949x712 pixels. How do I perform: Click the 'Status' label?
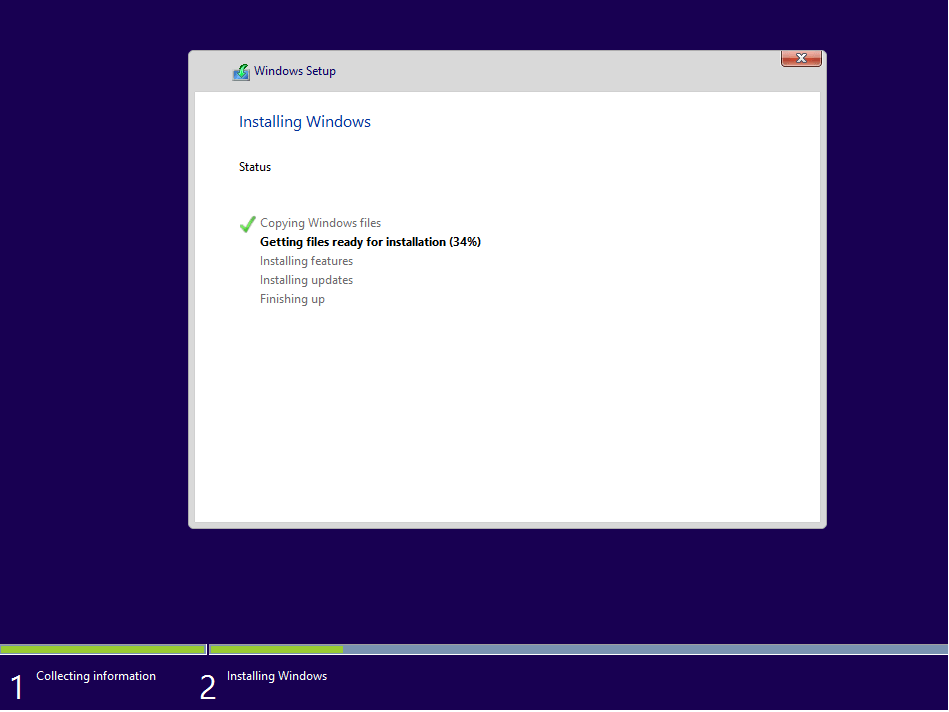[x=255, y=167]
